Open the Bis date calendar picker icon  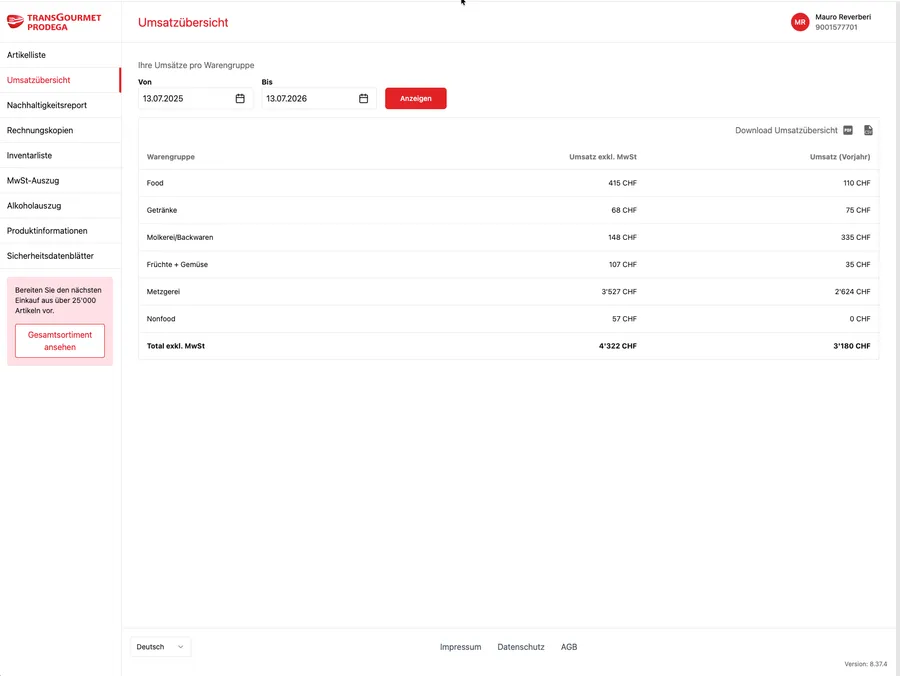click(363, 99)
